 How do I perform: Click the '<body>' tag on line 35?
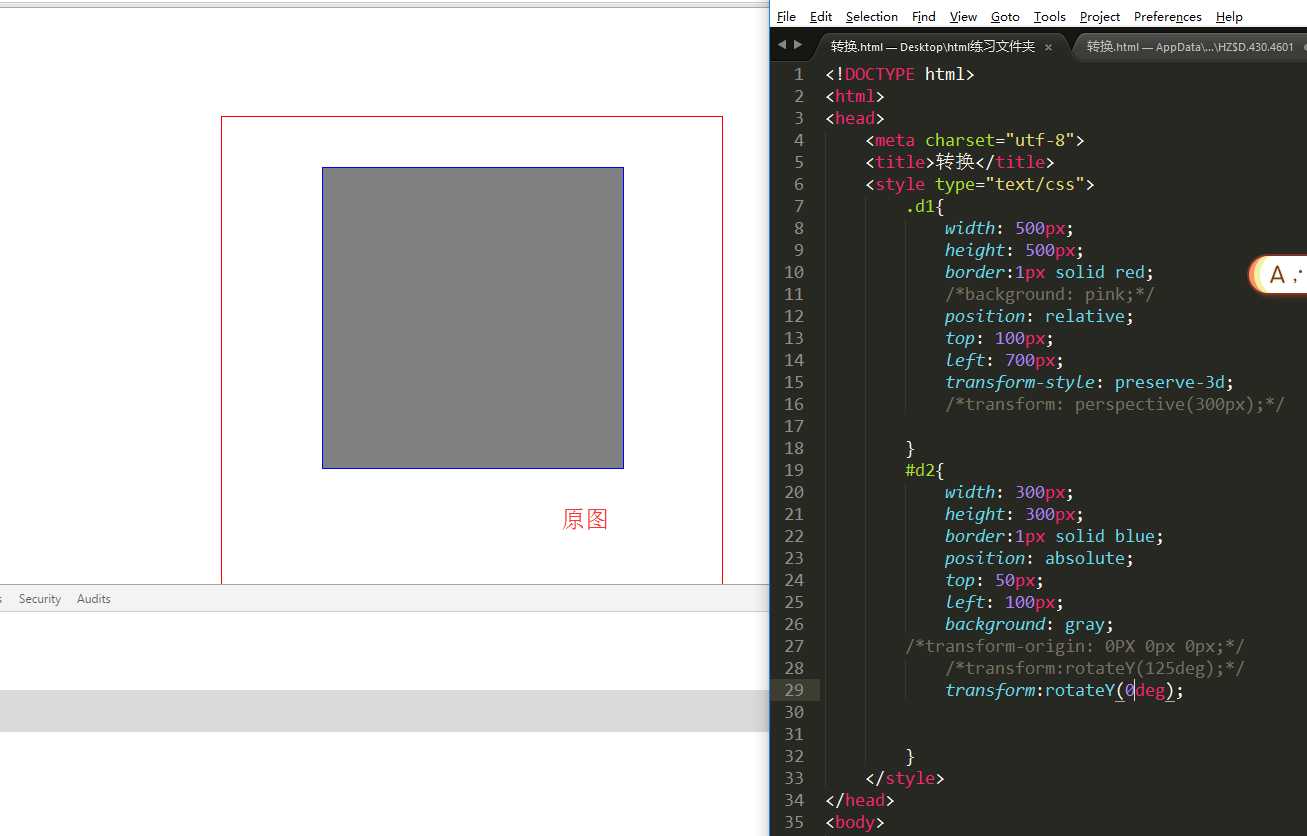click(x=855, y=822)
